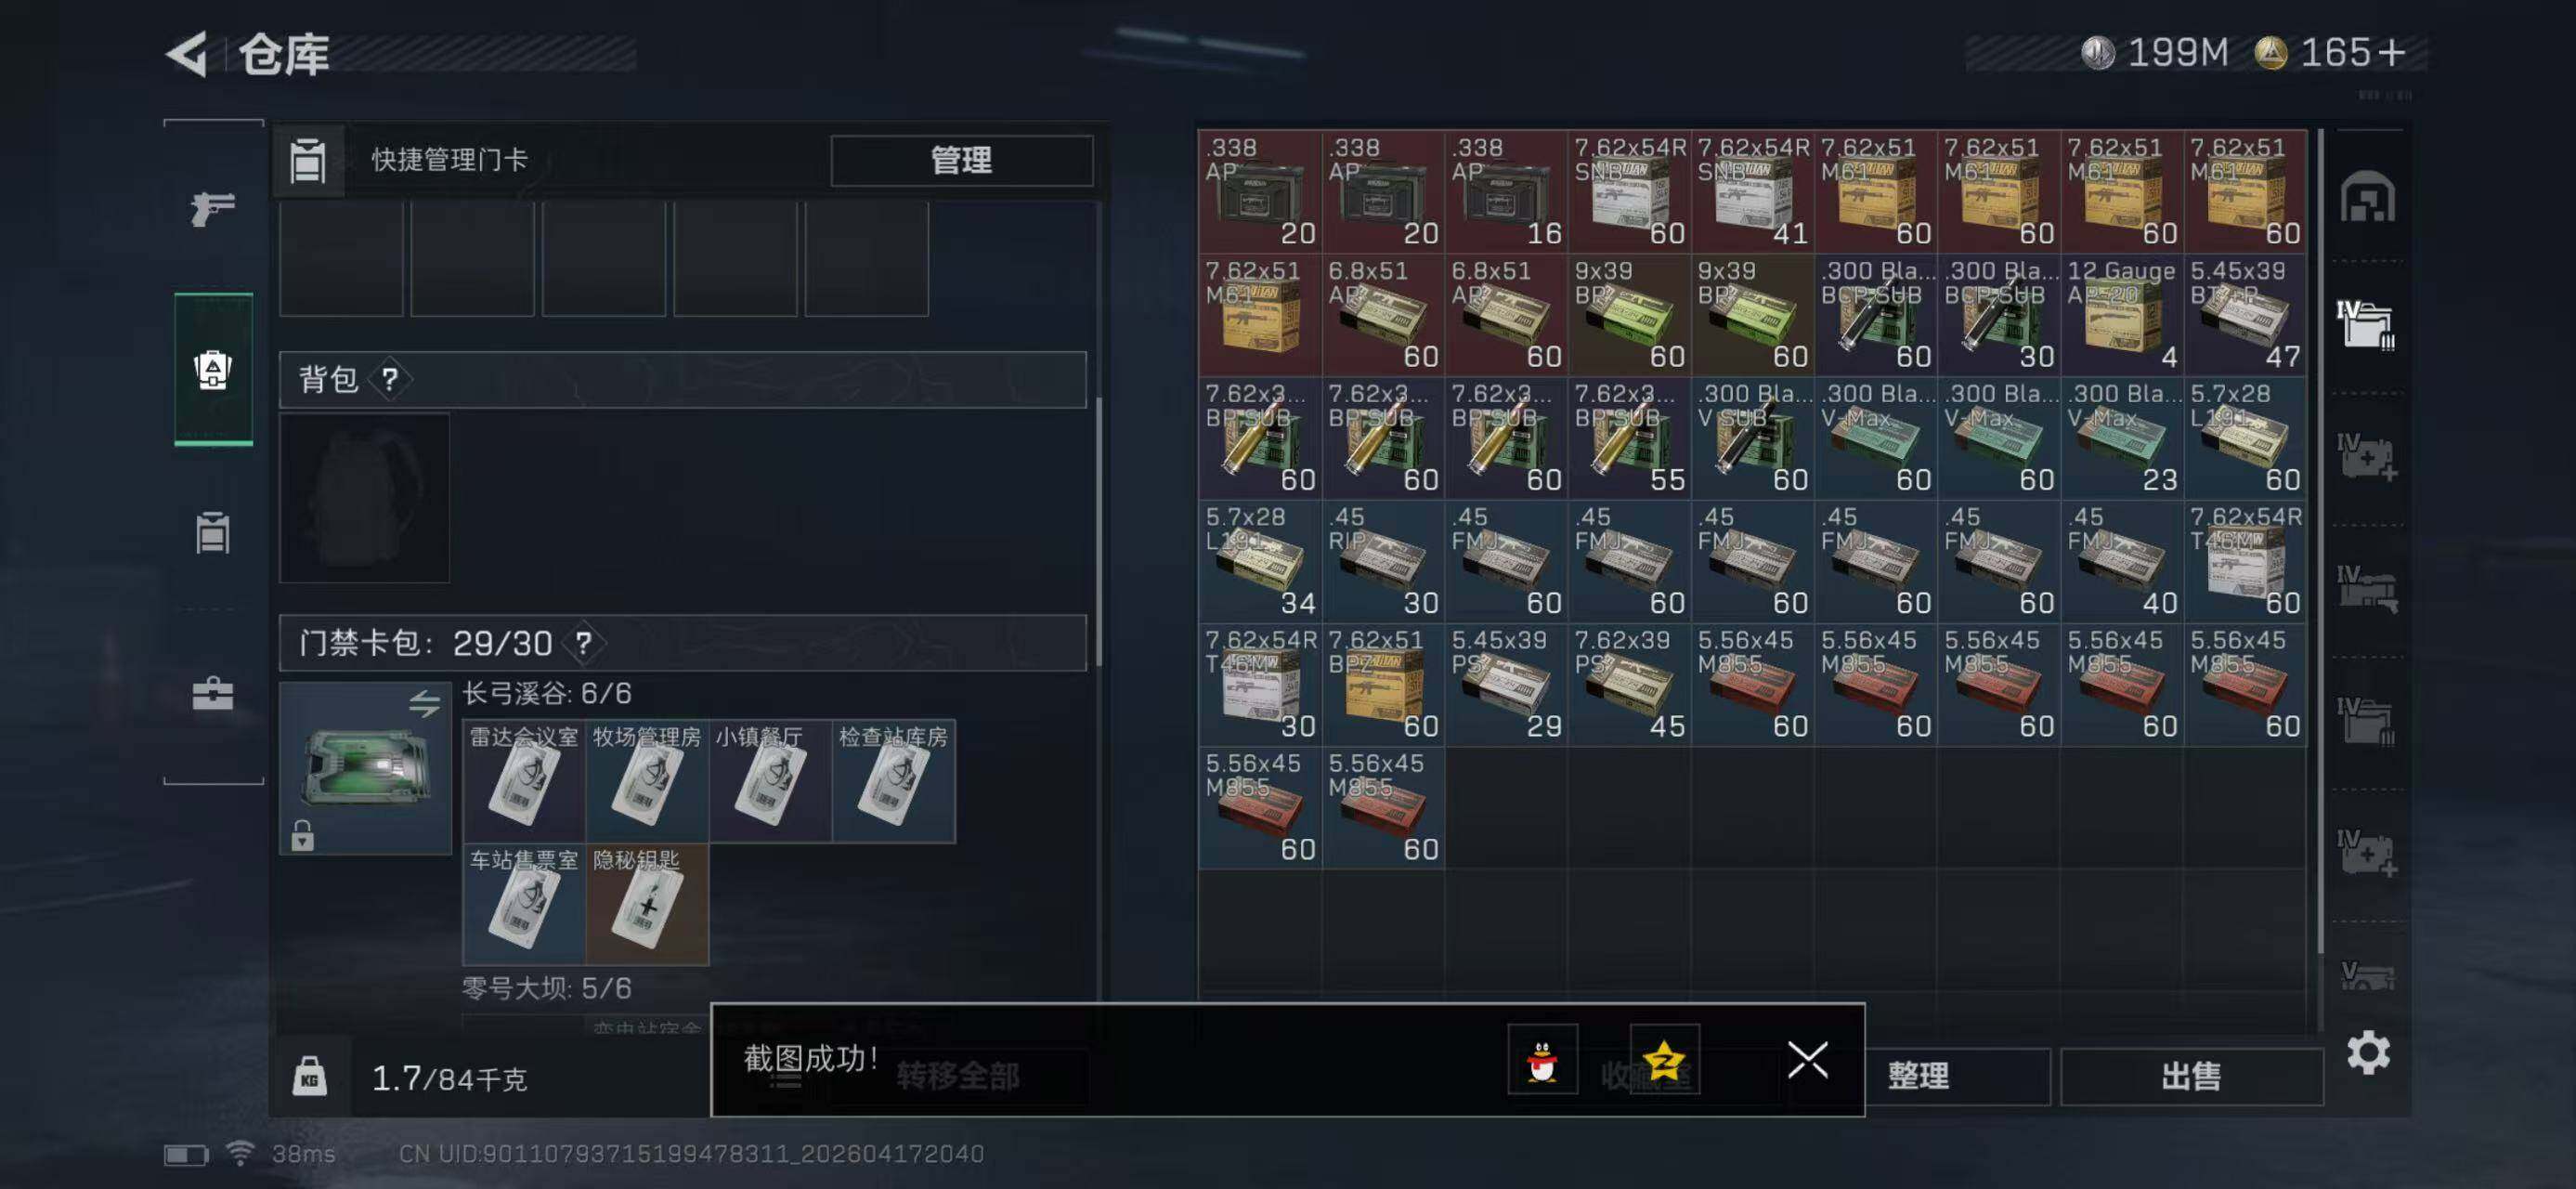Select the 12 Gauge AP-20 ammo stack
The width and height of the screenshot is (2576, 1189).
click(2122, 314)
